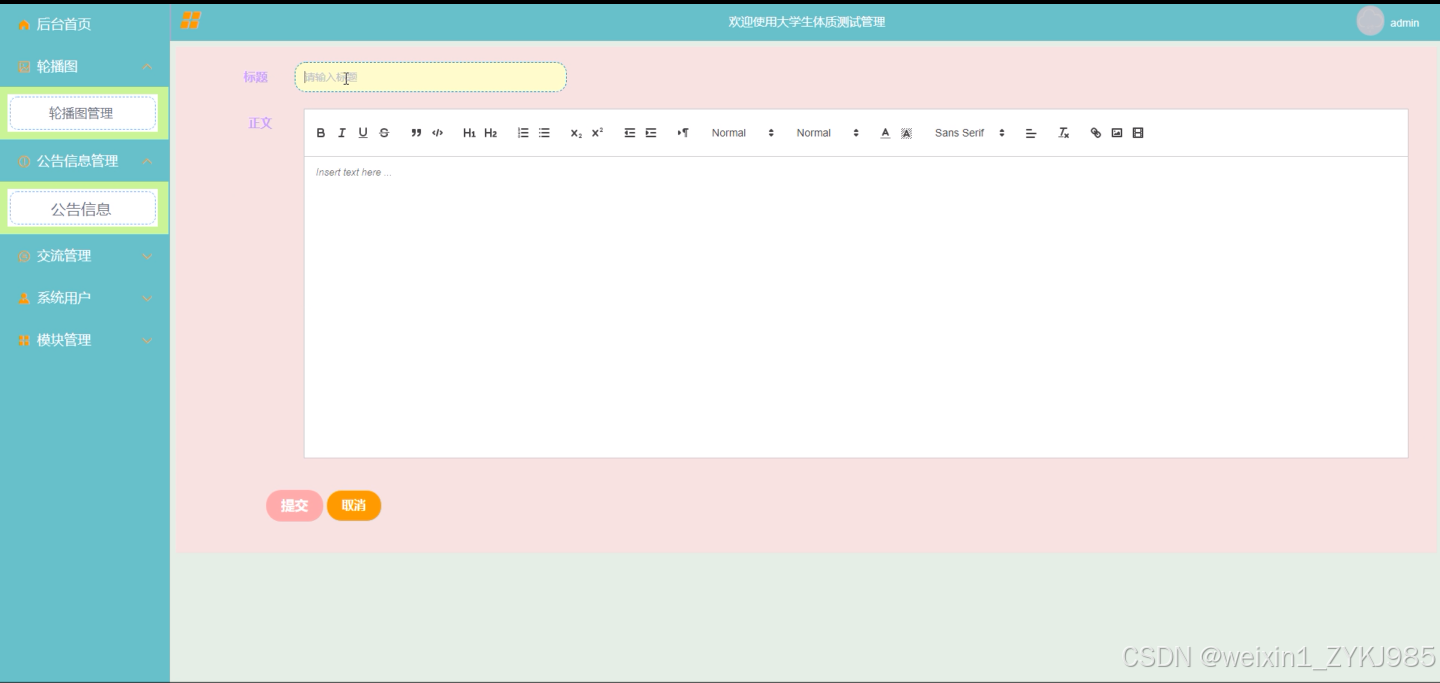Click the admin username label

1404,23
